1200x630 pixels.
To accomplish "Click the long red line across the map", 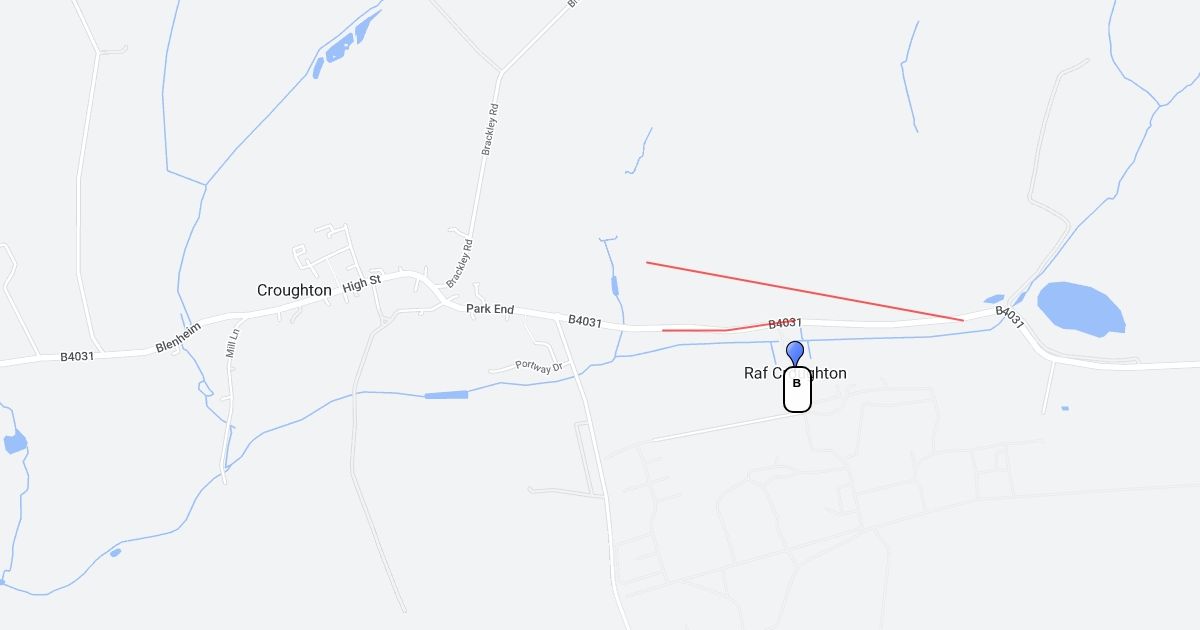I will (x=805, y=292).
